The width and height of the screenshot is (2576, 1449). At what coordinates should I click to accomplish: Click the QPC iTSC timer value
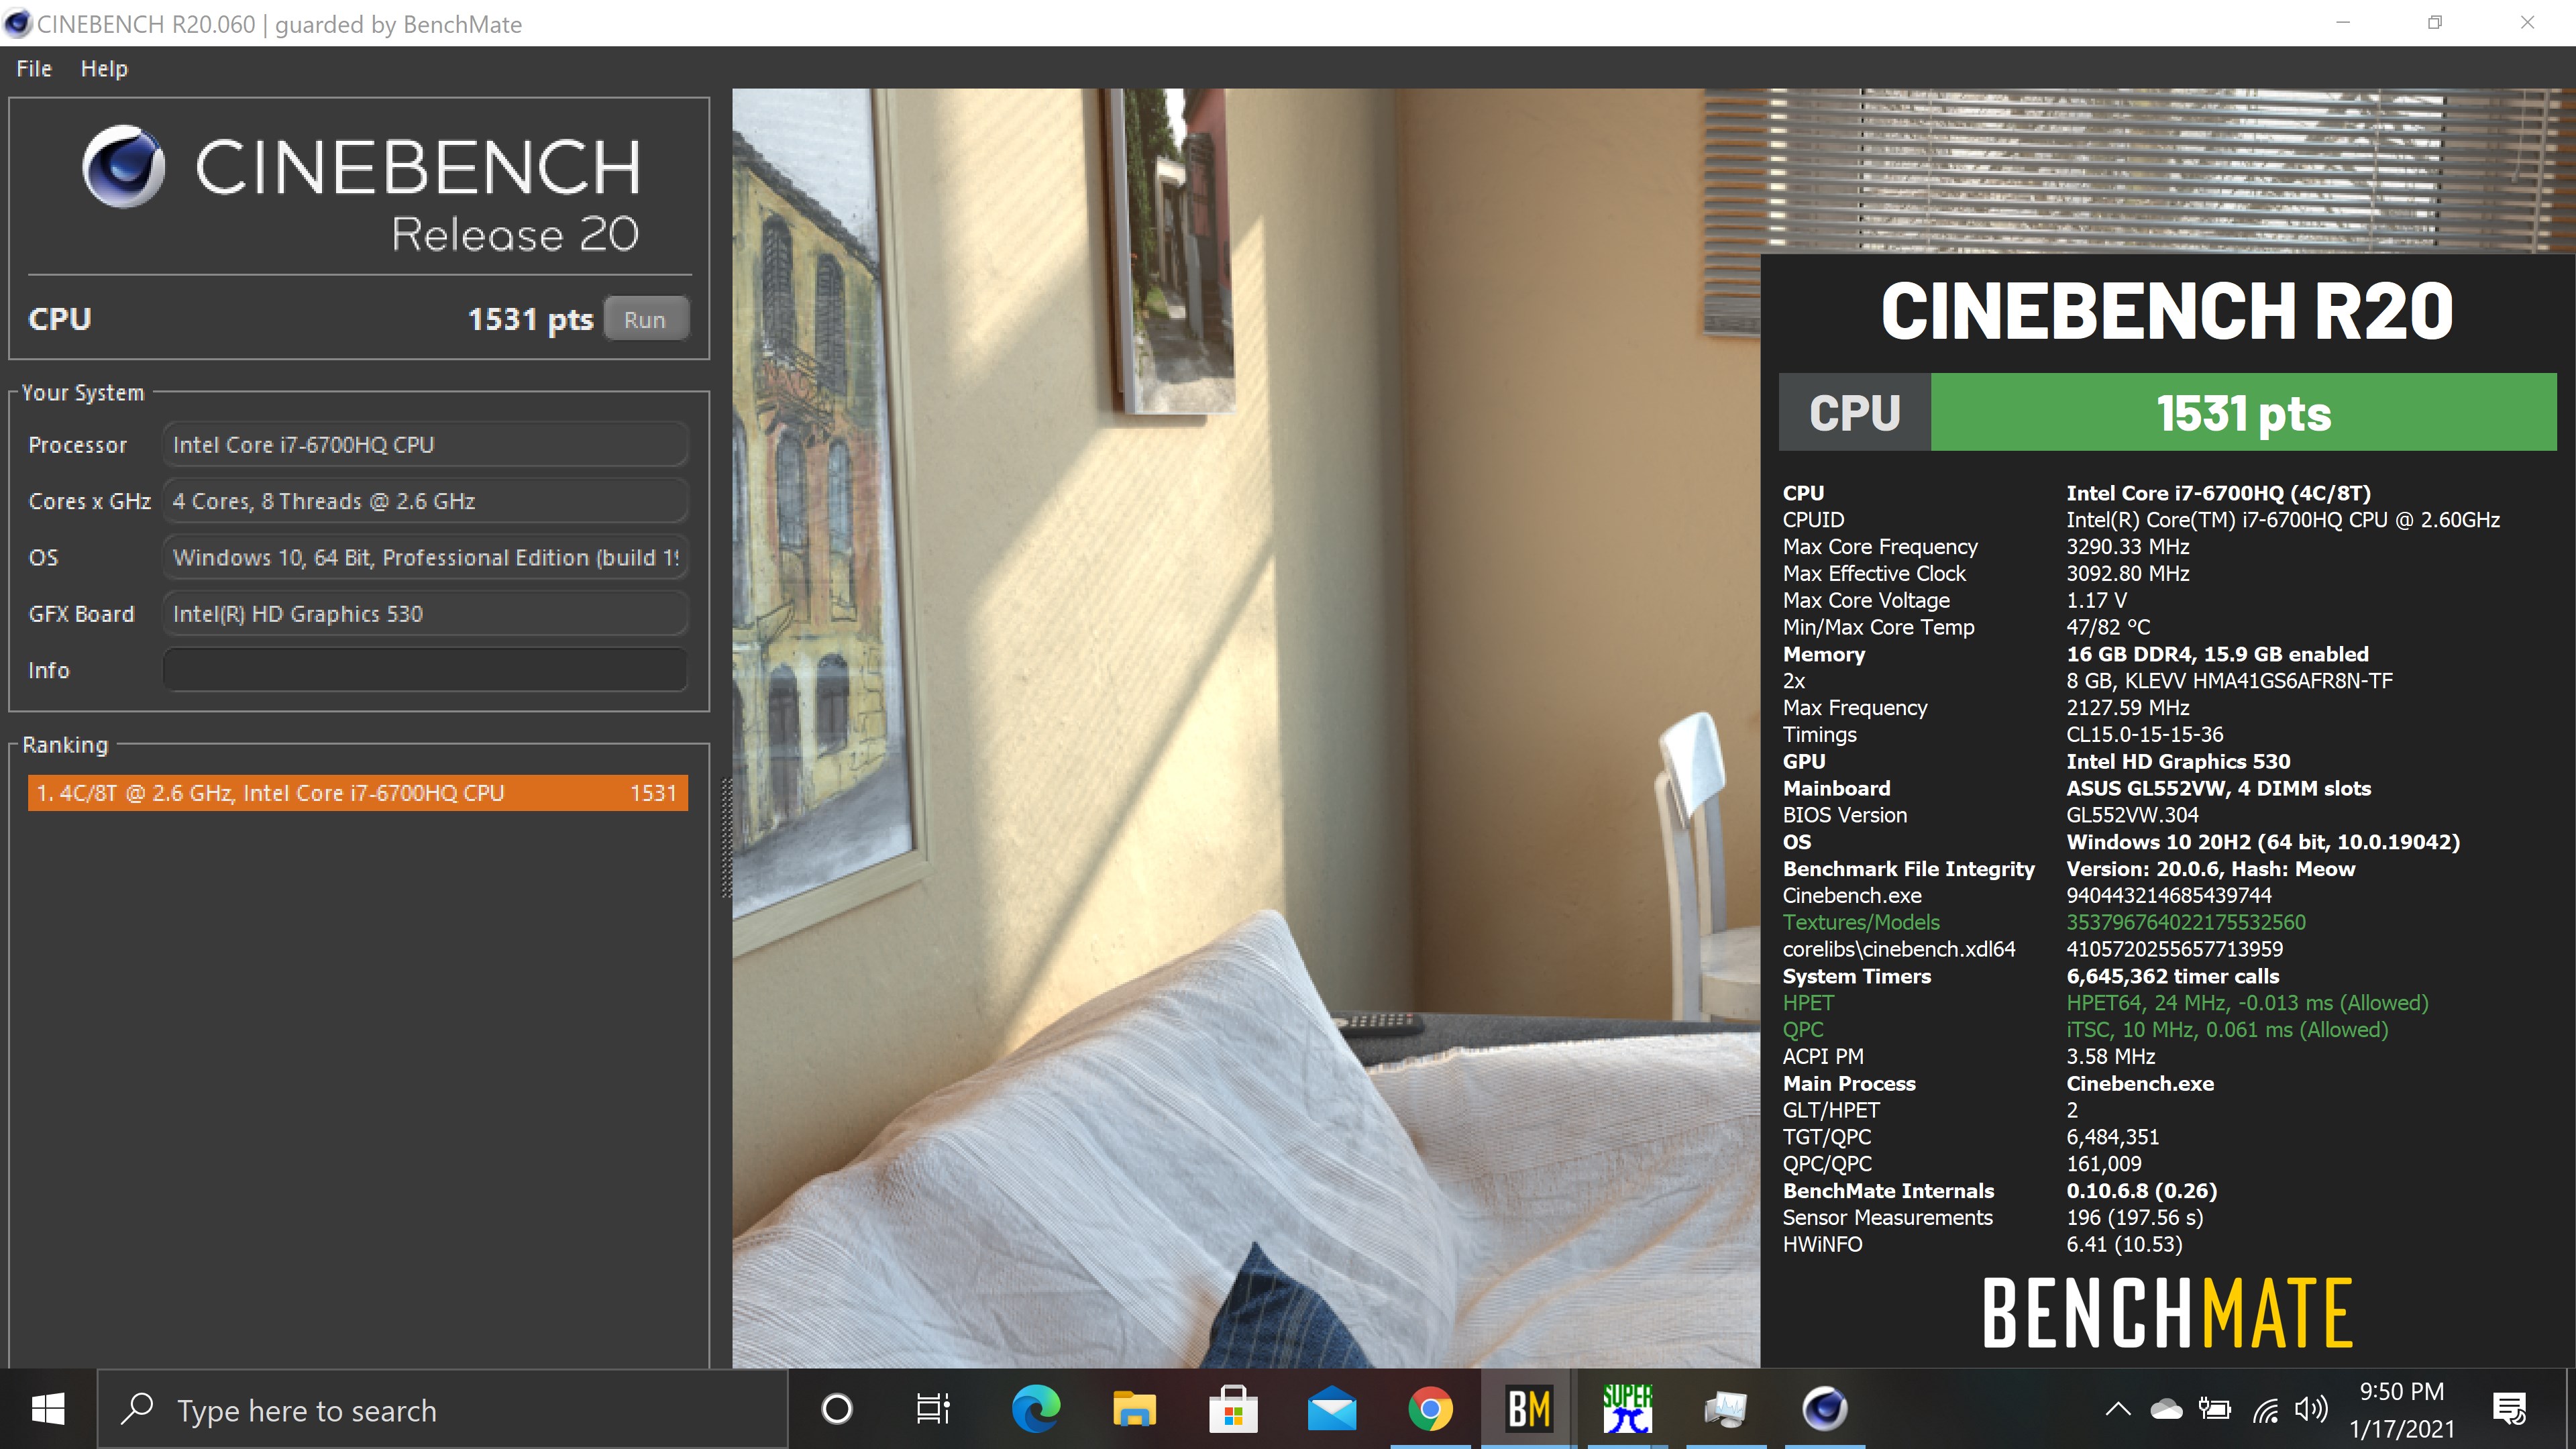(2227, 1030)
